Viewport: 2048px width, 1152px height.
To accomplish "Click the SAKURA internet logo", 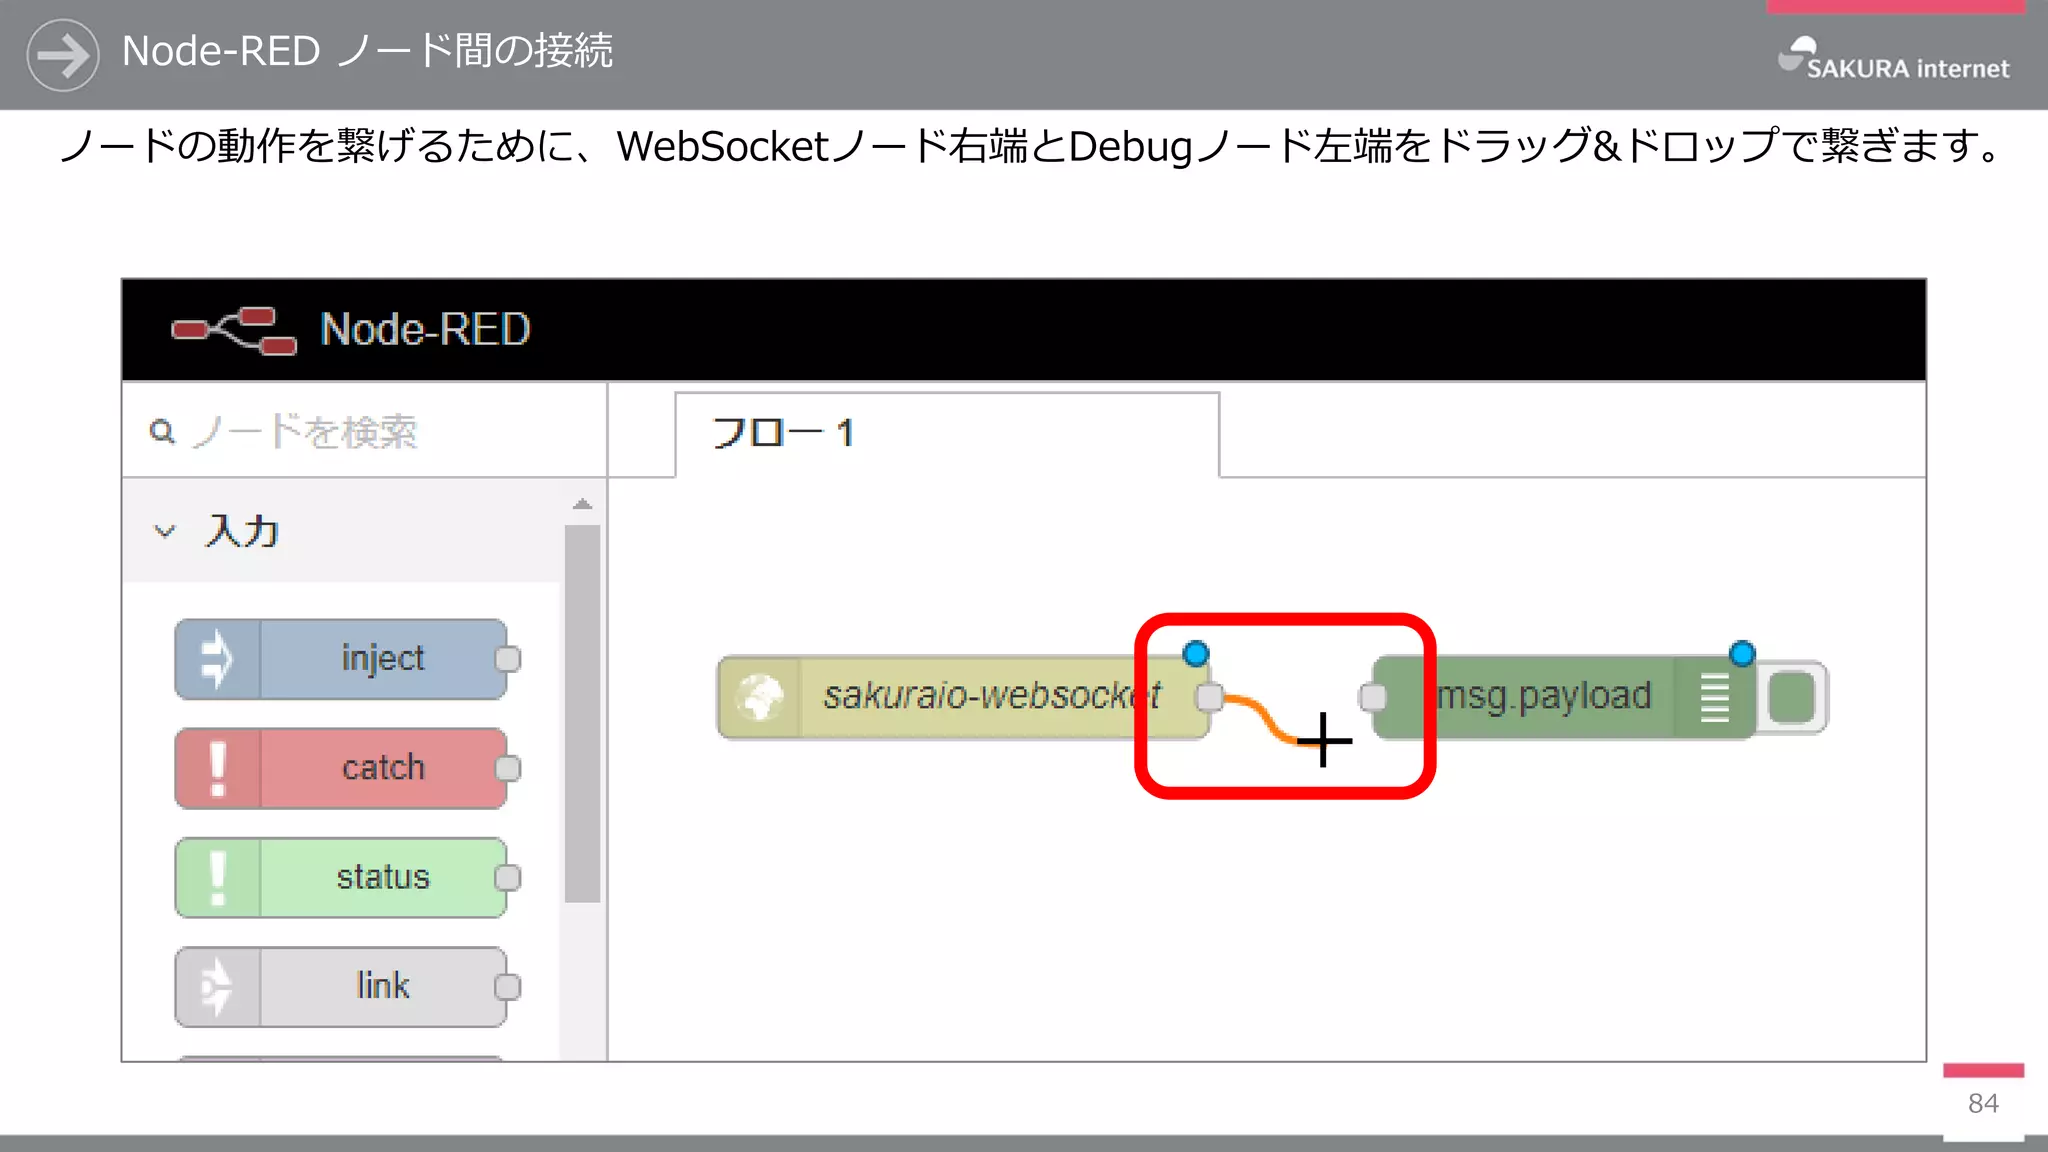I will (x=1893, y=58).
